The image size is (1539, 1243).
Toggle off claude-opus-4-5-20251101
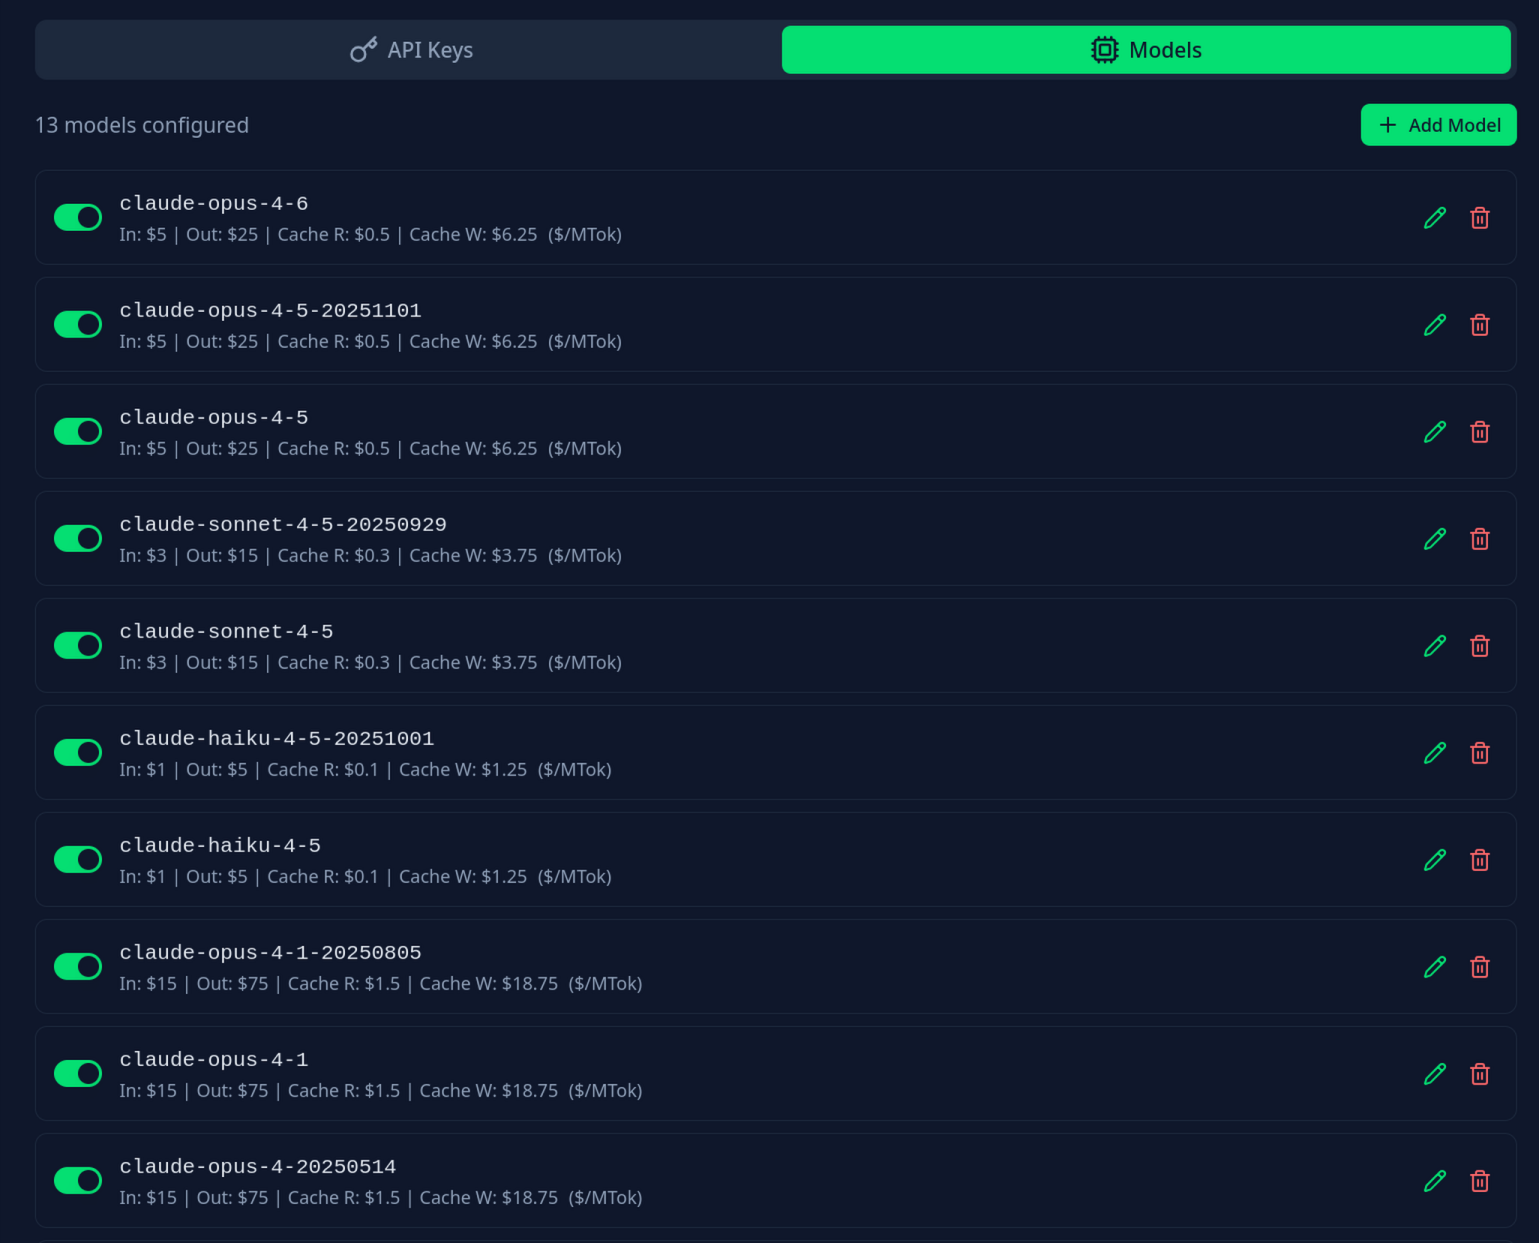point(78,324)
